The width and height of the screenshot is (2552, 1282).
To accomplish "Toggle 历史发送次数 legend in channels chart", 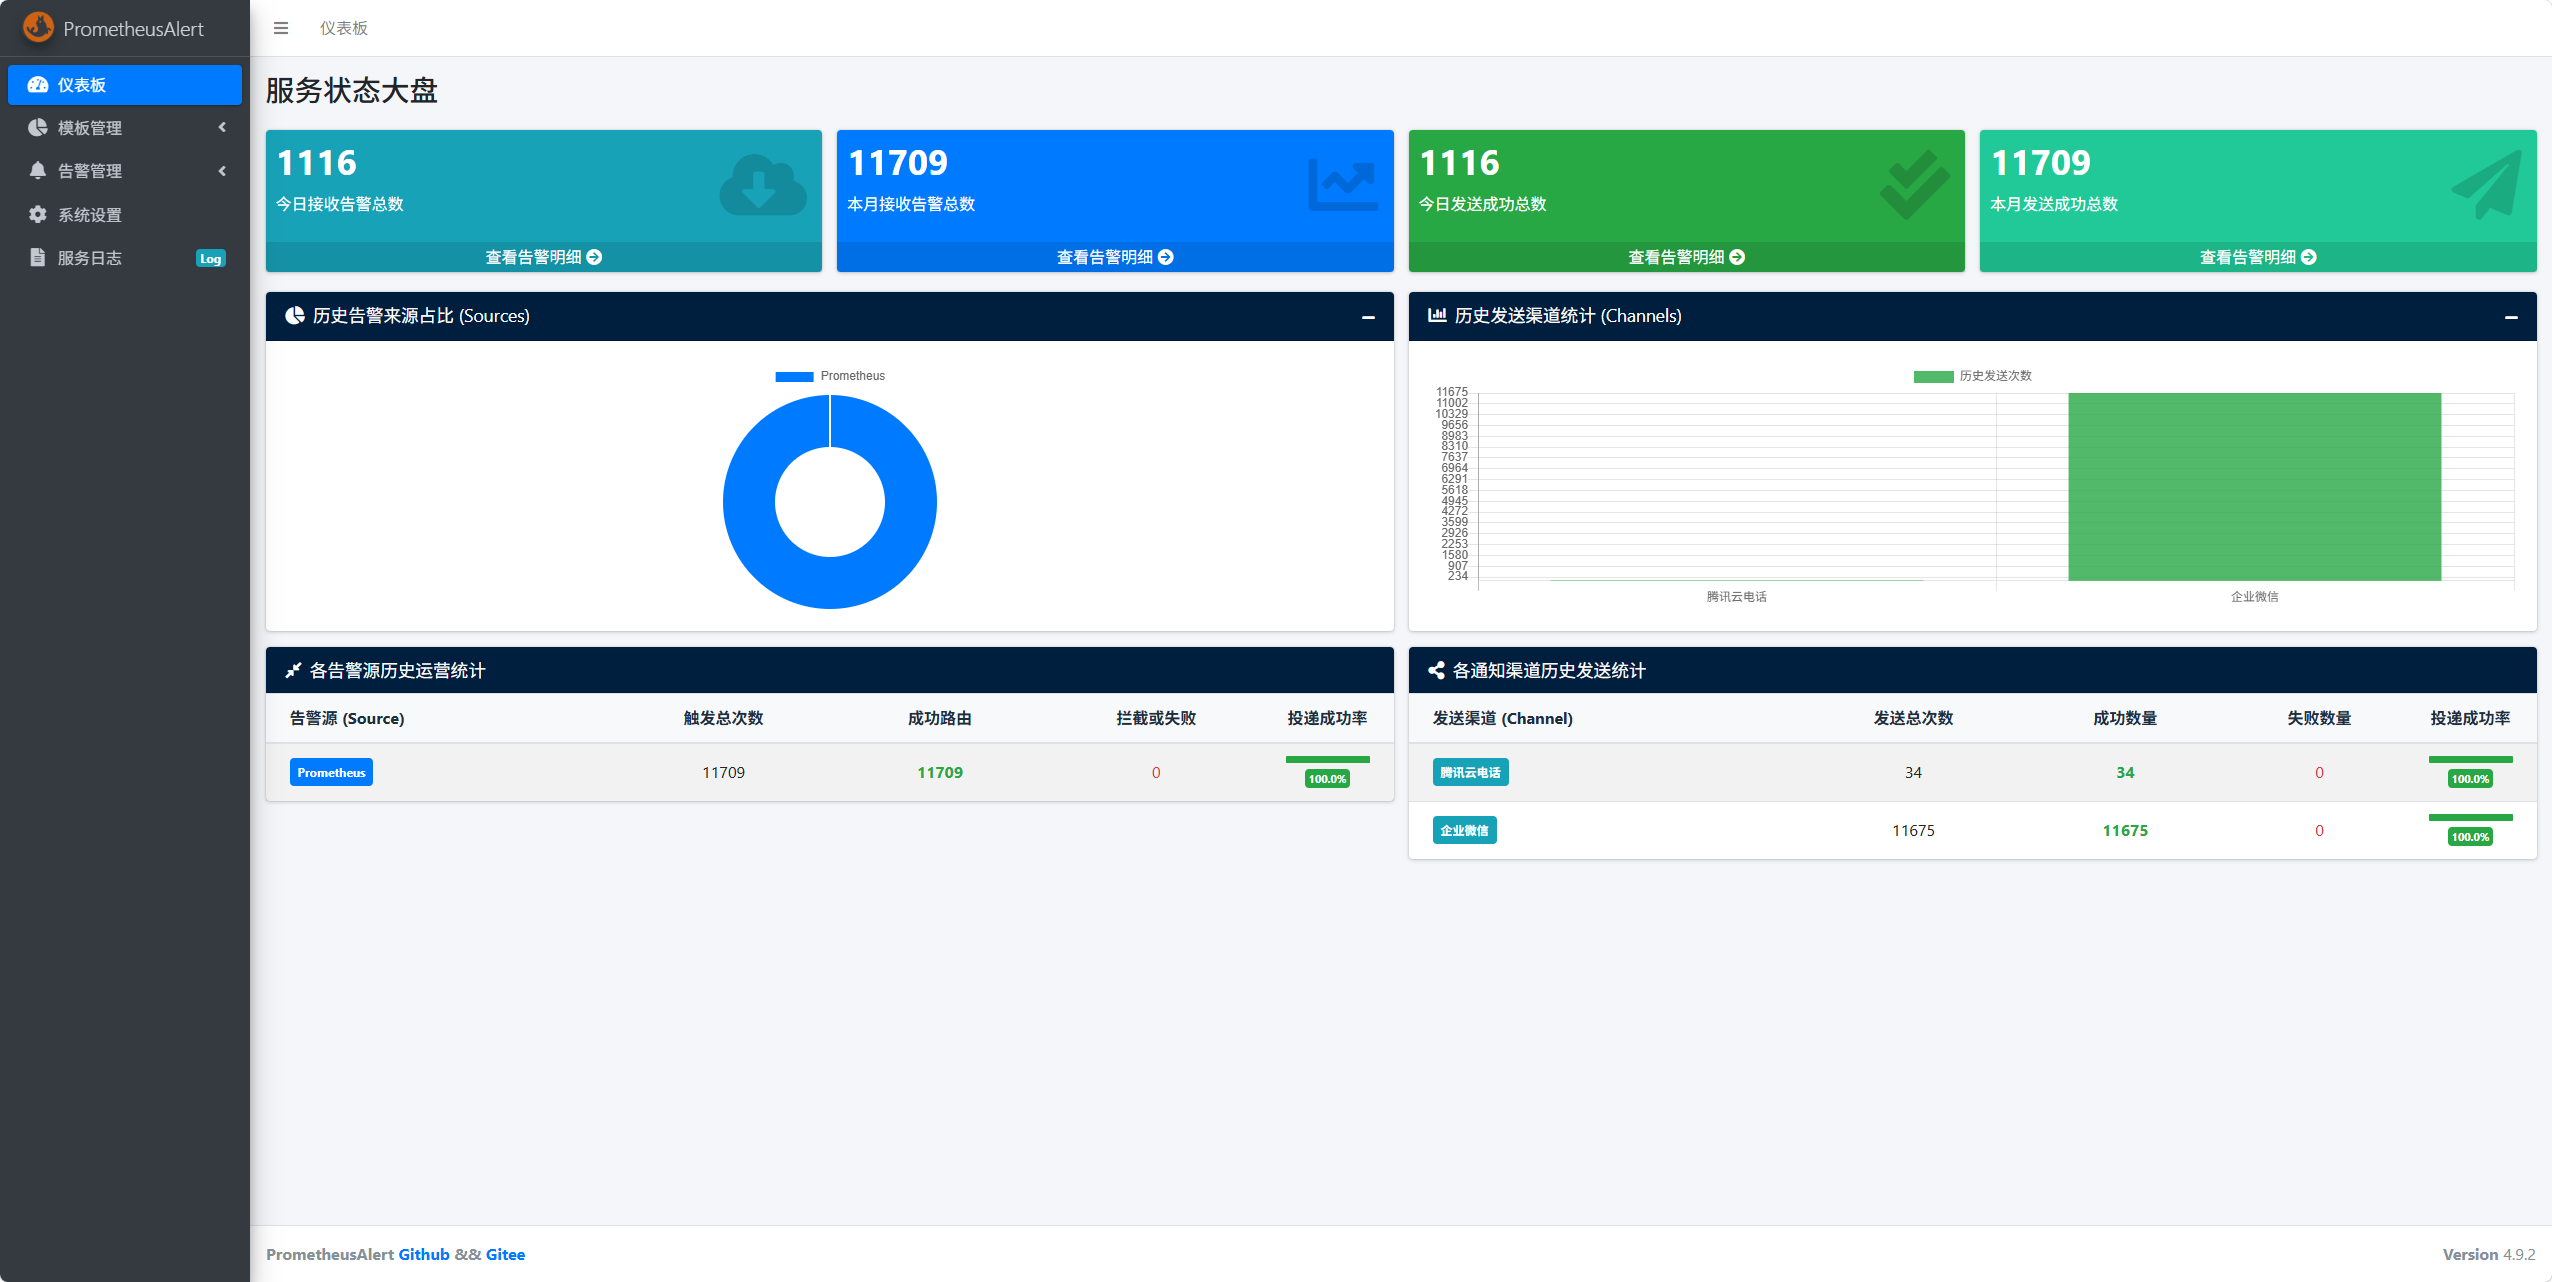I will (1972, 376).
